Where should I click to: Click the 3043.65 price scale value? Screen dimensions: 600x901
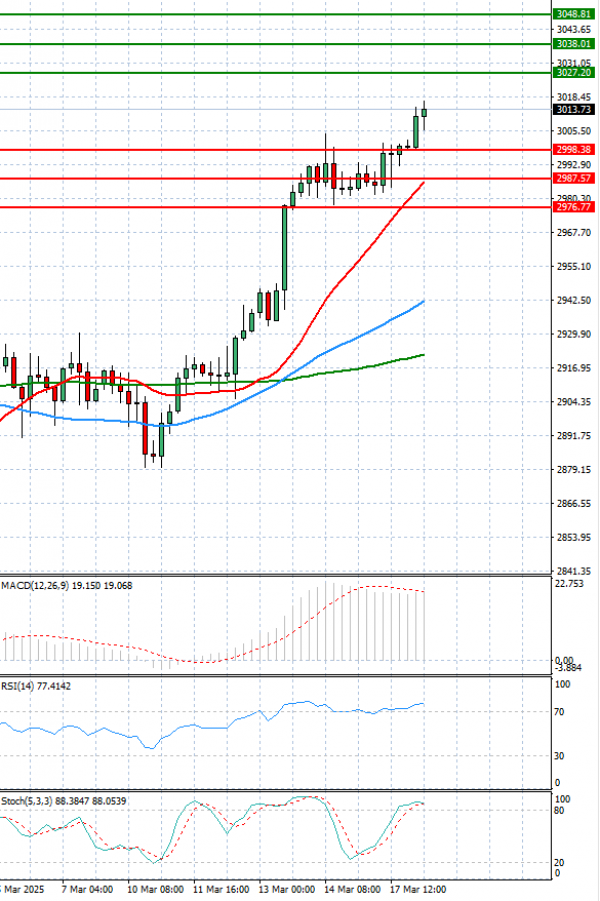tap(574, 29)
